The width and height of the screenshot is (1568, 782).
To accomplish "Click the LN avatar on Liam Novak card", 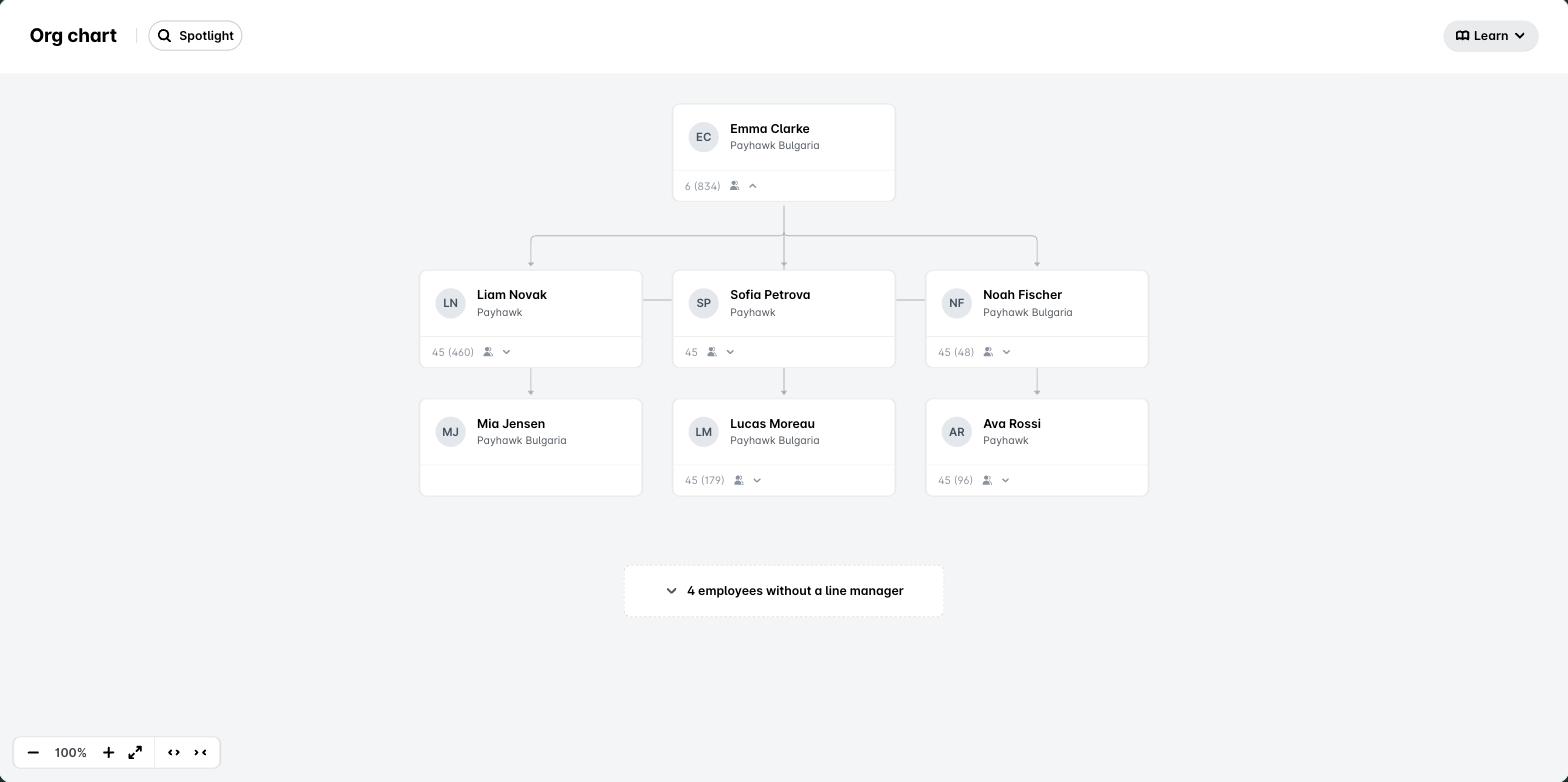I will [451, 303].
